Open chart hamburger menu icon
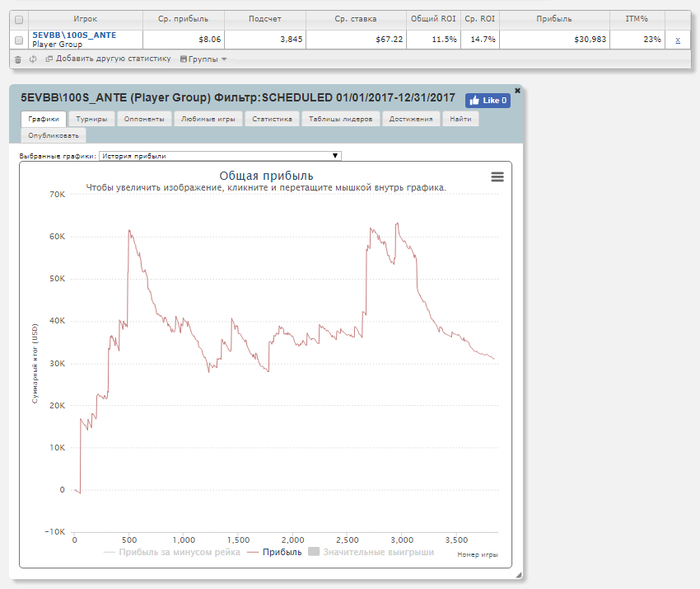This screenshot has width=700, height=589. (497, 177)
